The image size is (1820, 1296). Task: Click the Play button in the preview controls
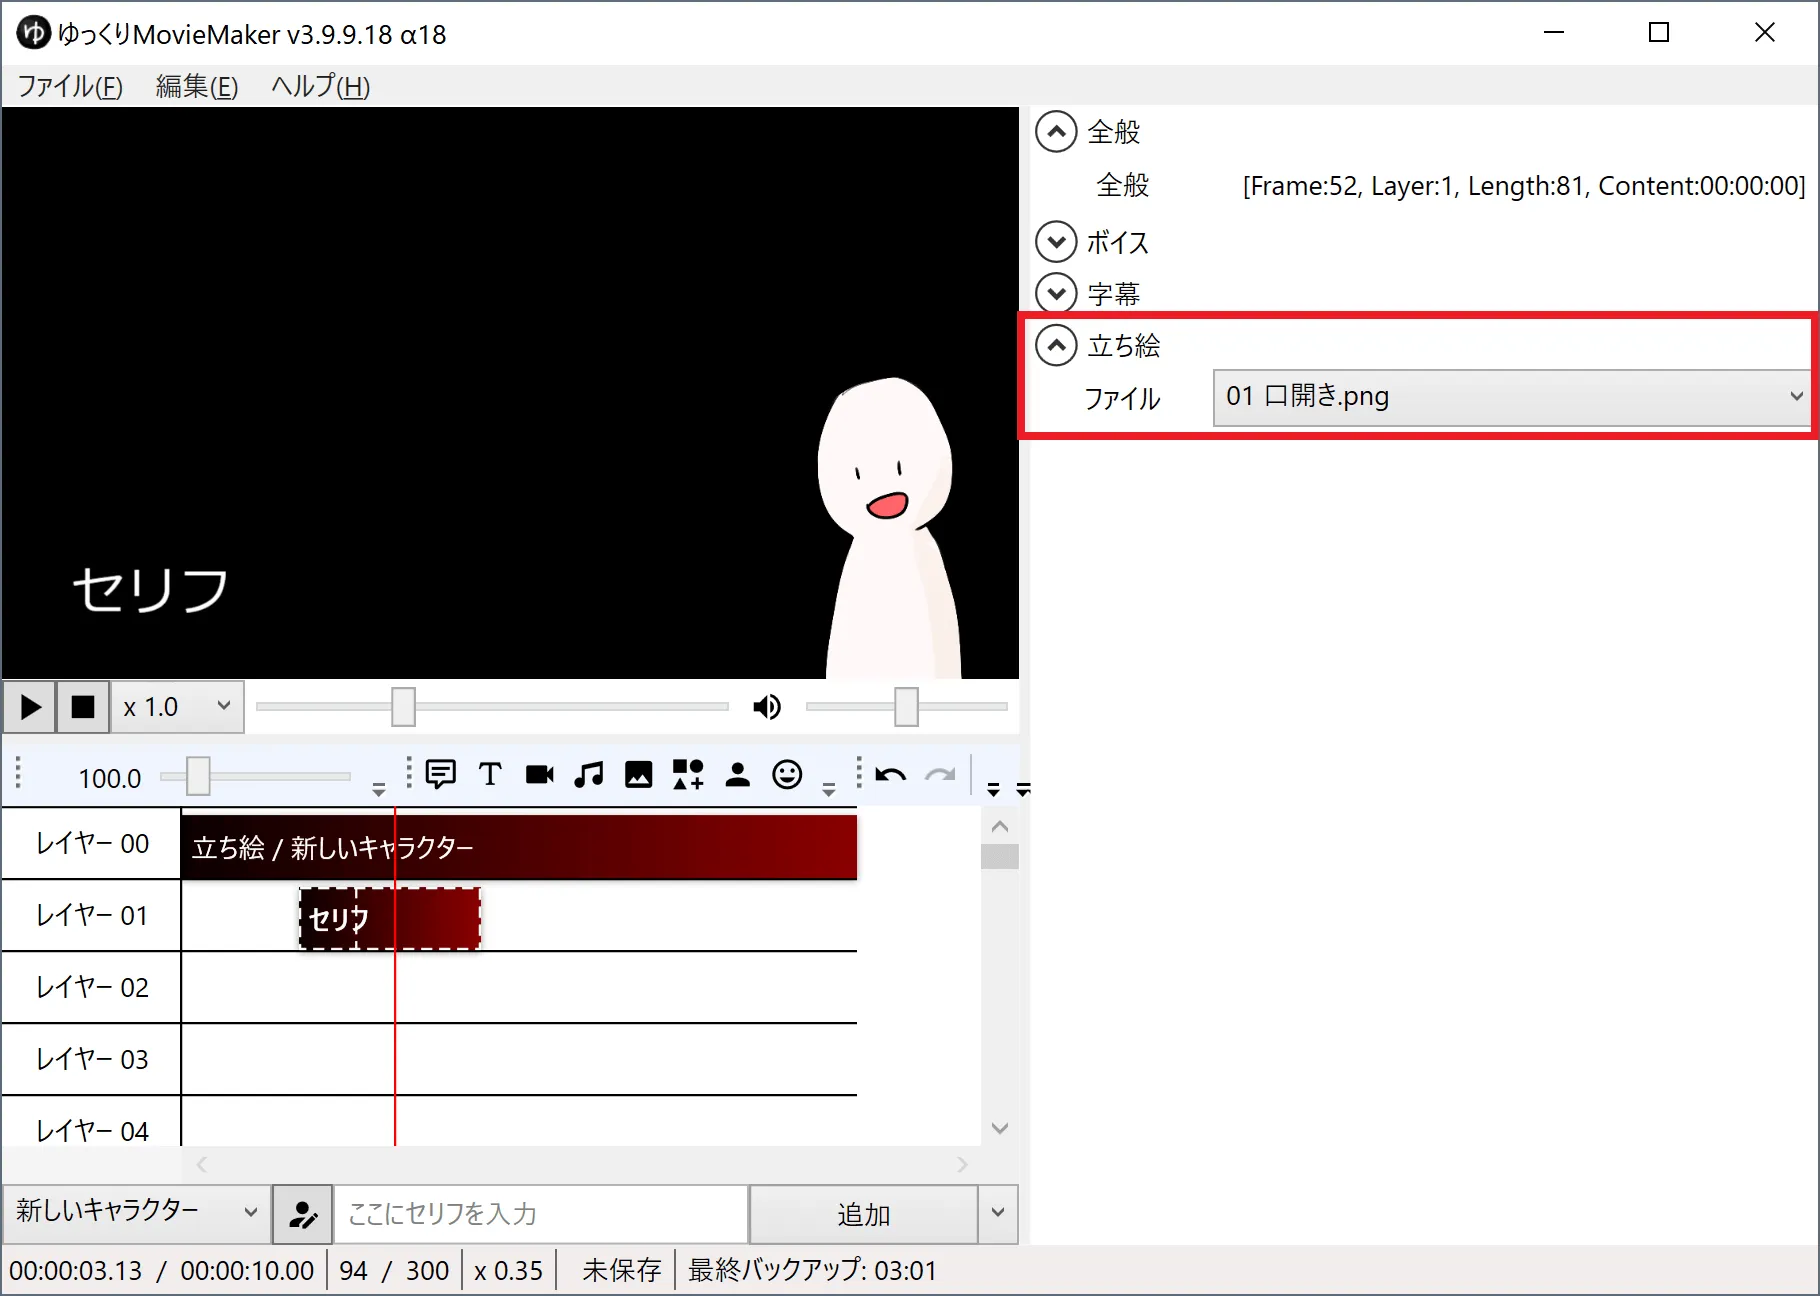30,707
